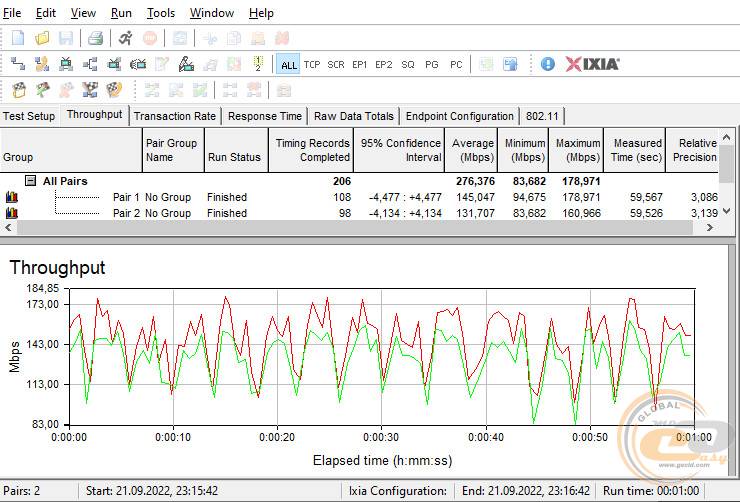Select Pair 2 row average 131,707
740x502 pixels.
click(475, 213)
